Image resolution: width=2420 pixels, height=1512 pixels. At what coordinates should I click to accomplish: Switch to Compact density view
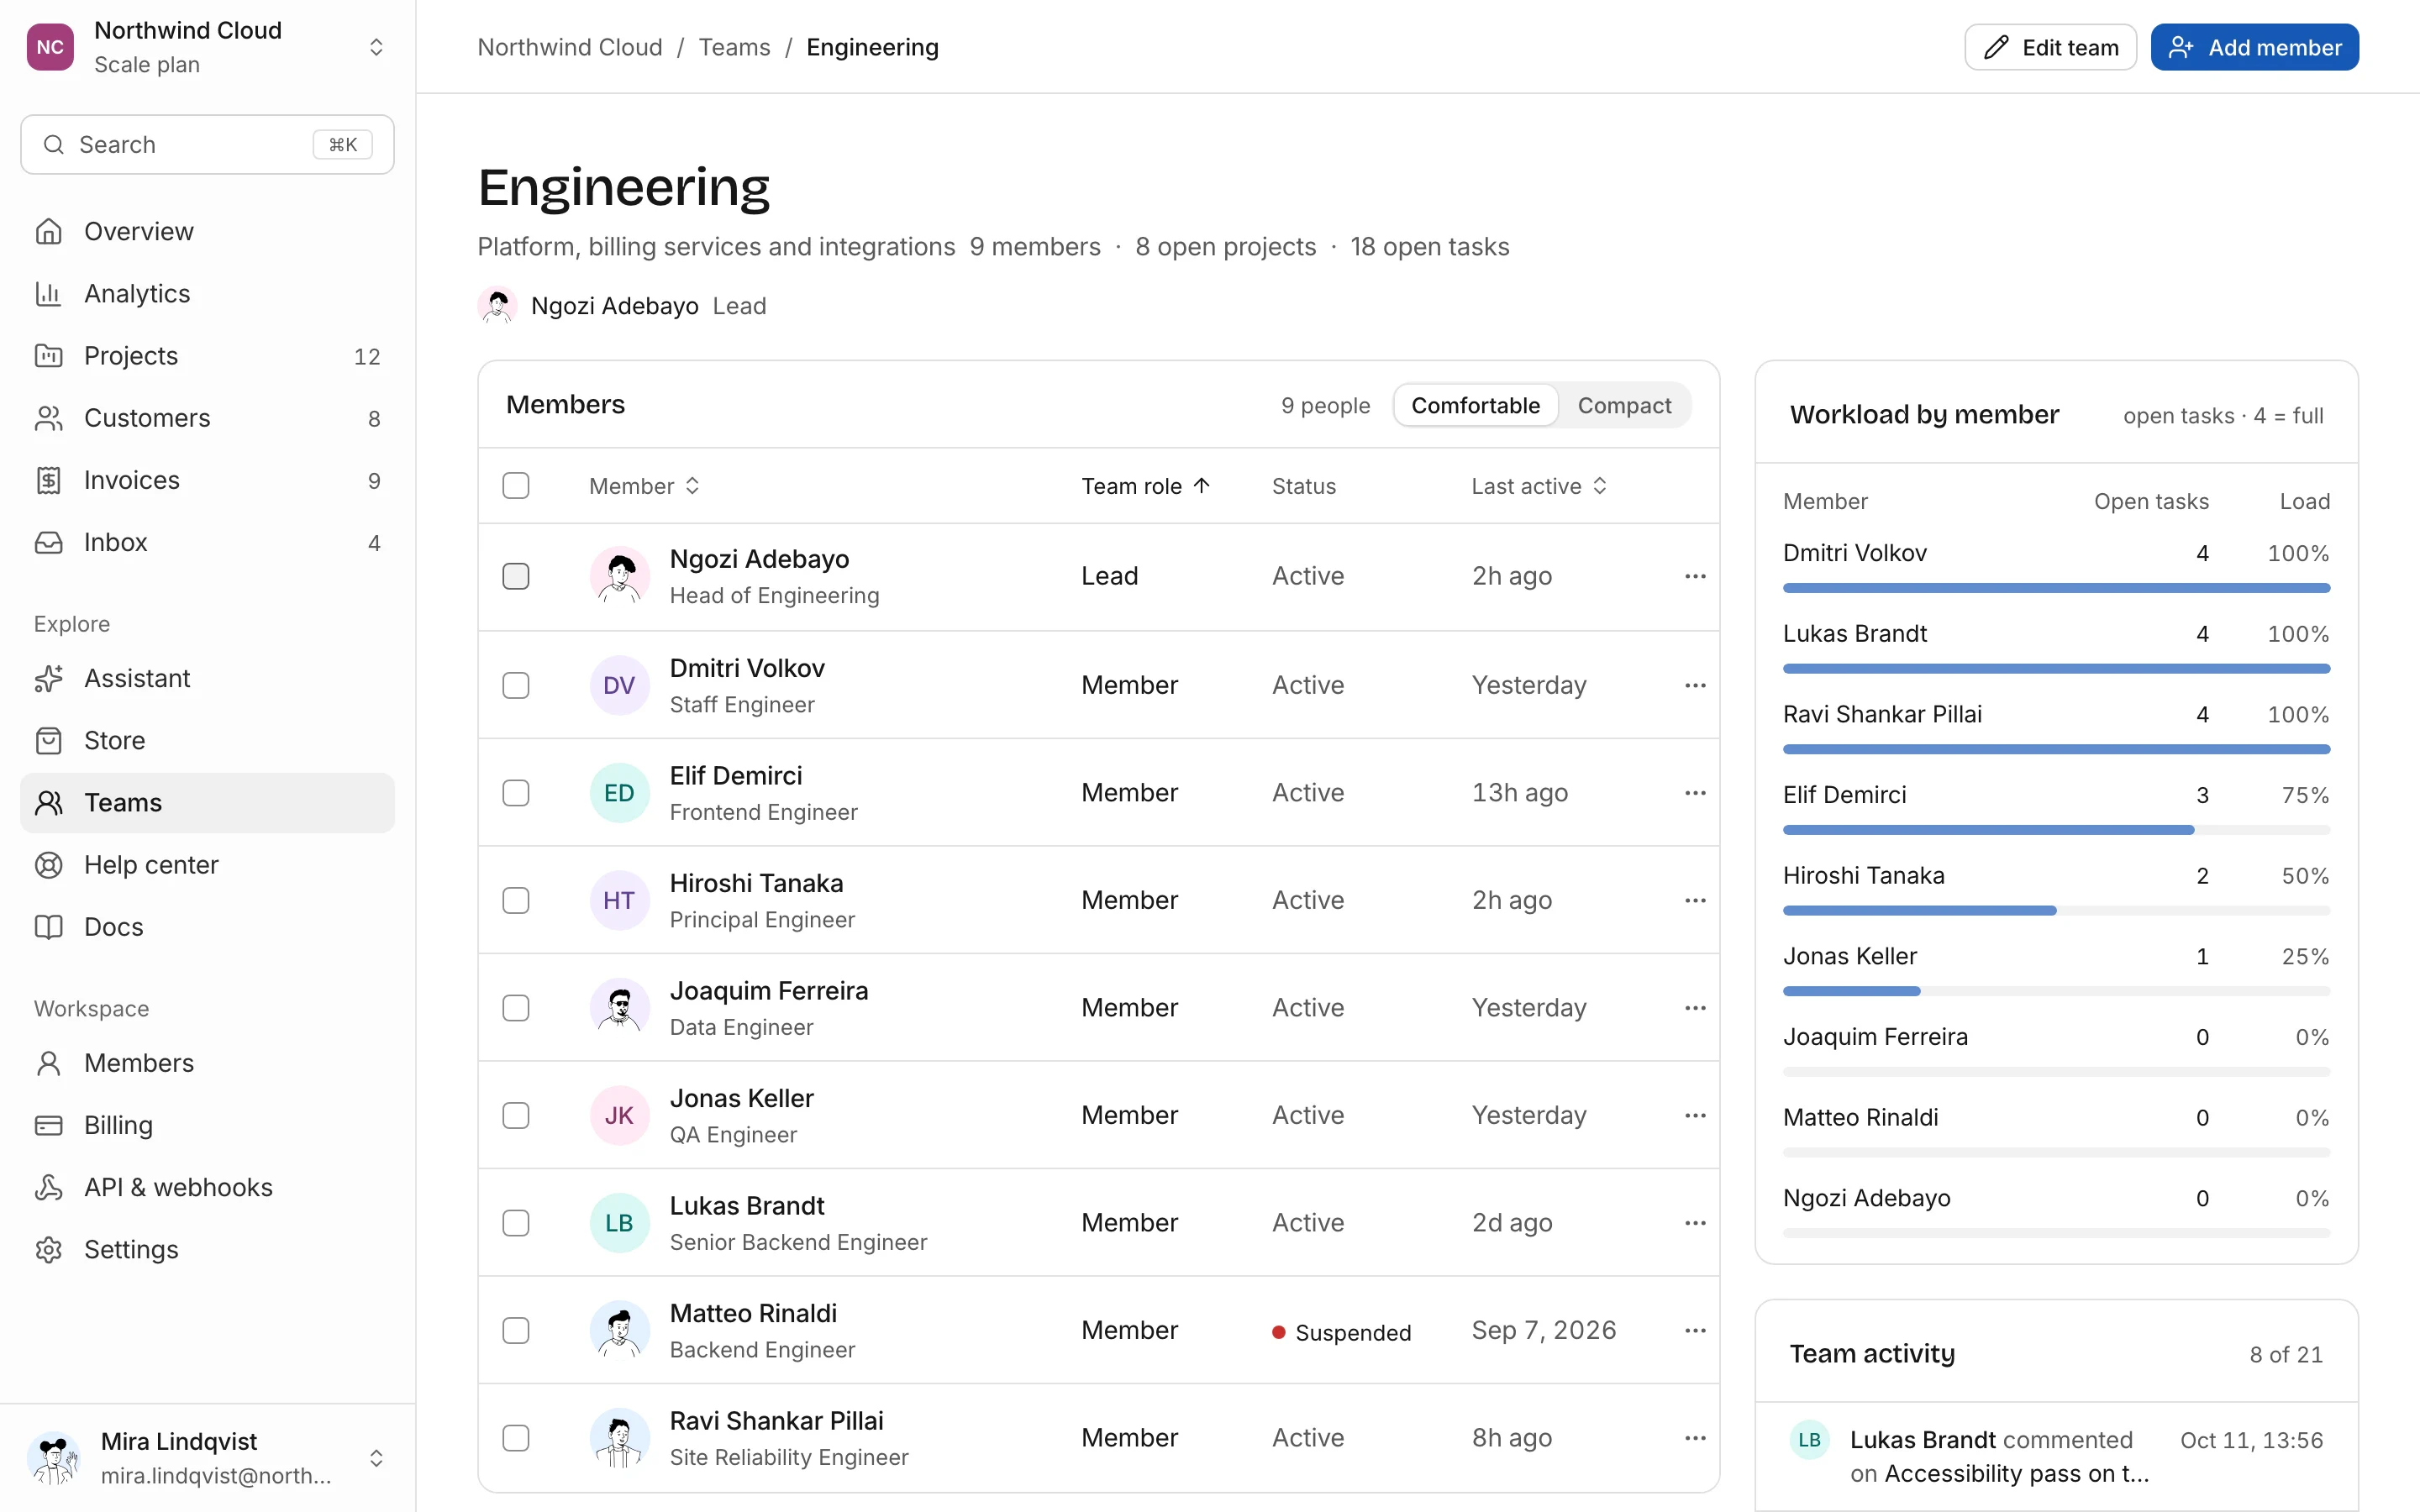pos(1624,405)
